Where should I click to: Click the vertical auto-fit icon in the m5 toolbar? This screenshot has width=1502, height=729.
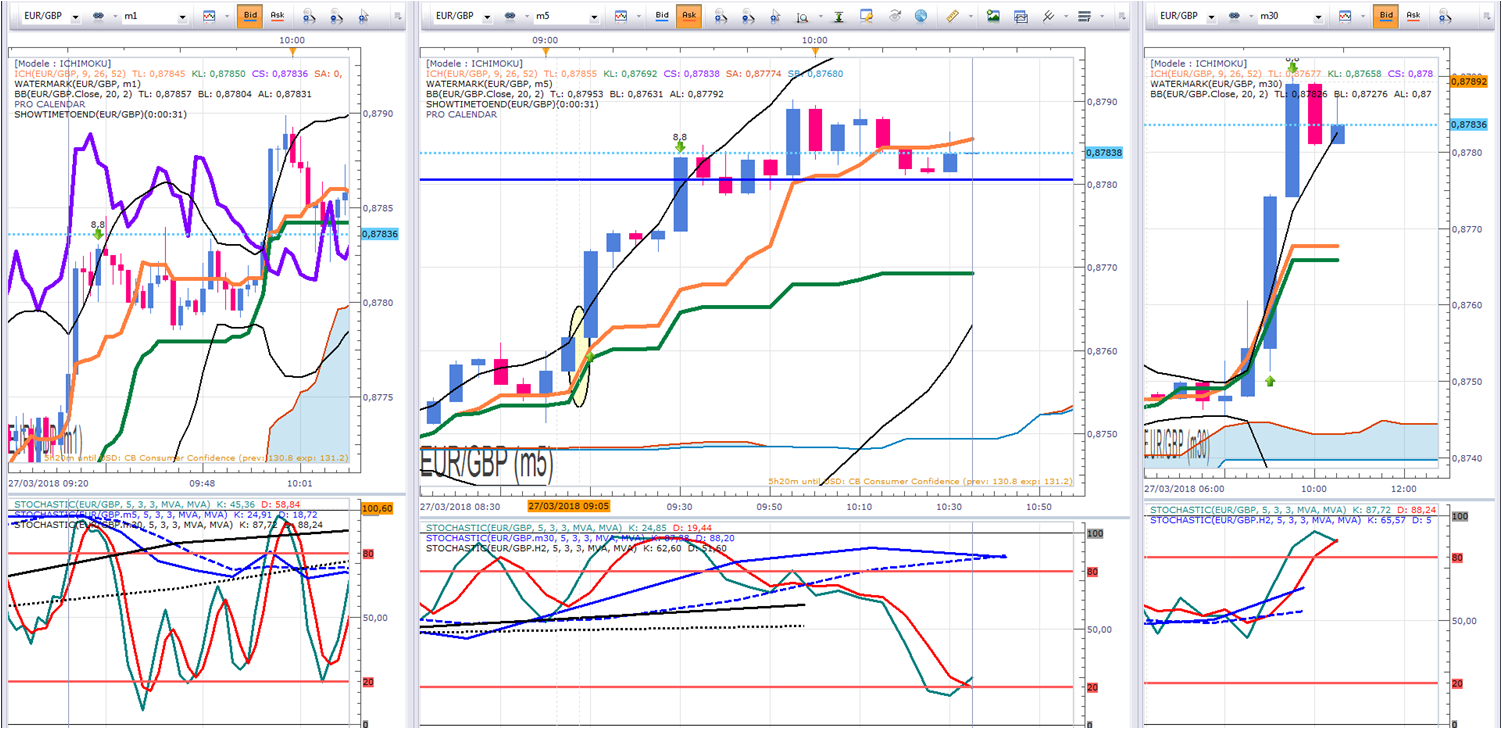pos(839,16)
